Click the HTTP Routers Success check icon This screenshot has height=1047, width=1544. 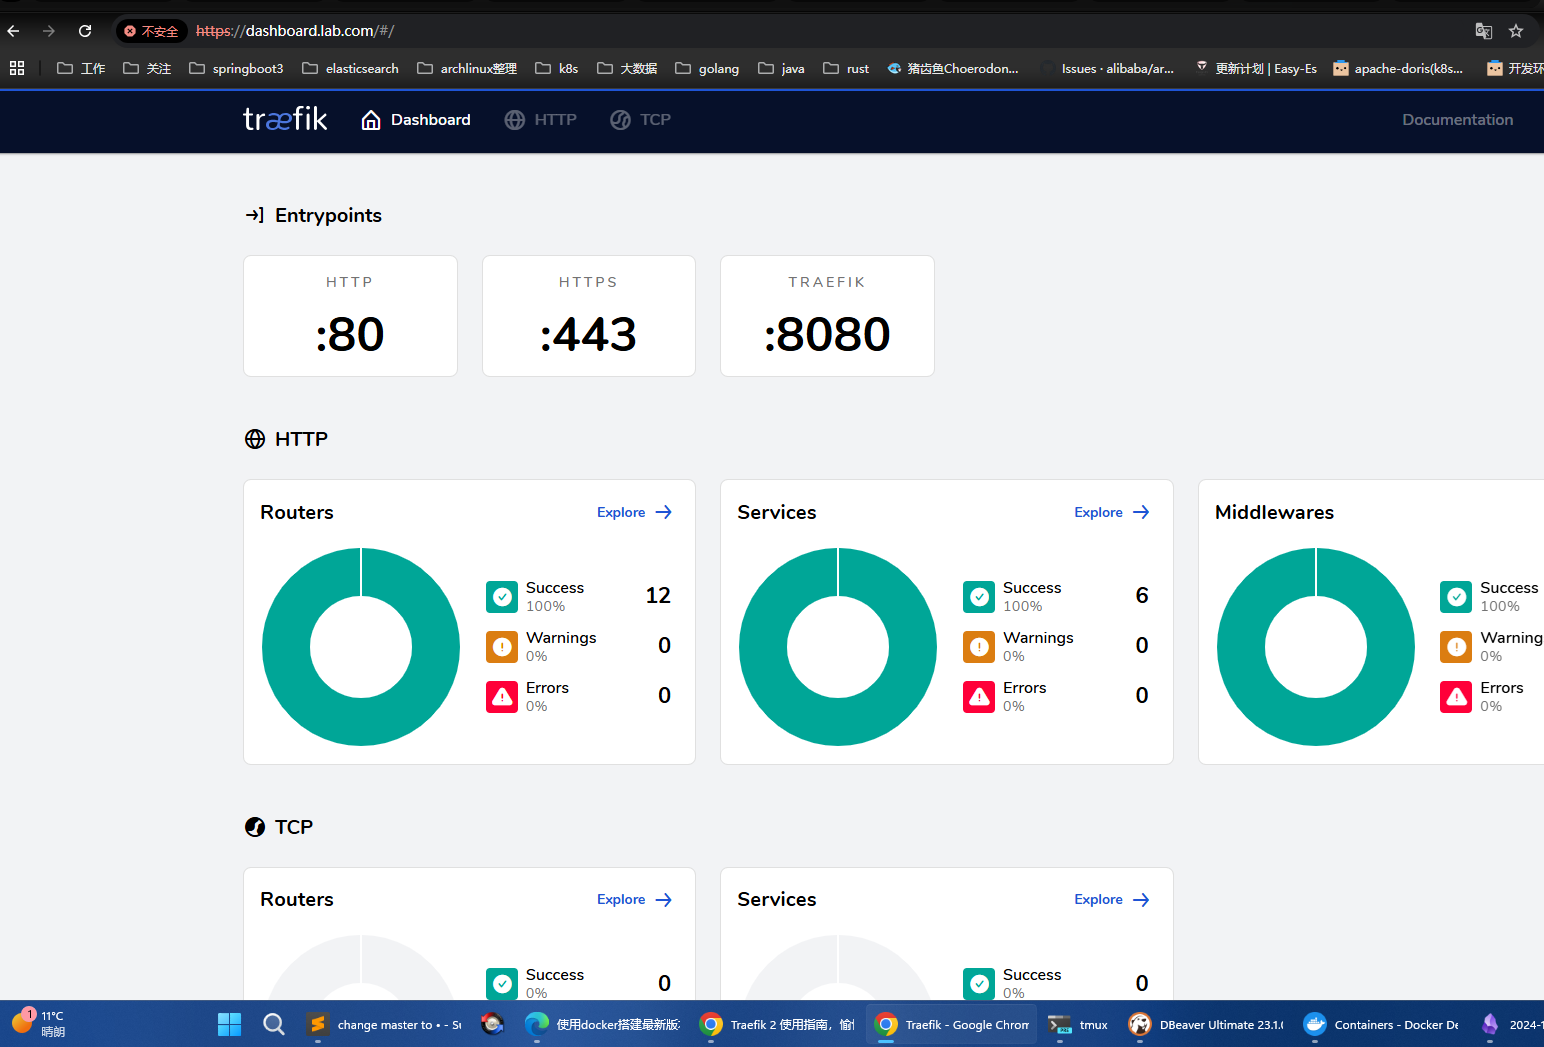pyautogui.click(x=502, y=597)
